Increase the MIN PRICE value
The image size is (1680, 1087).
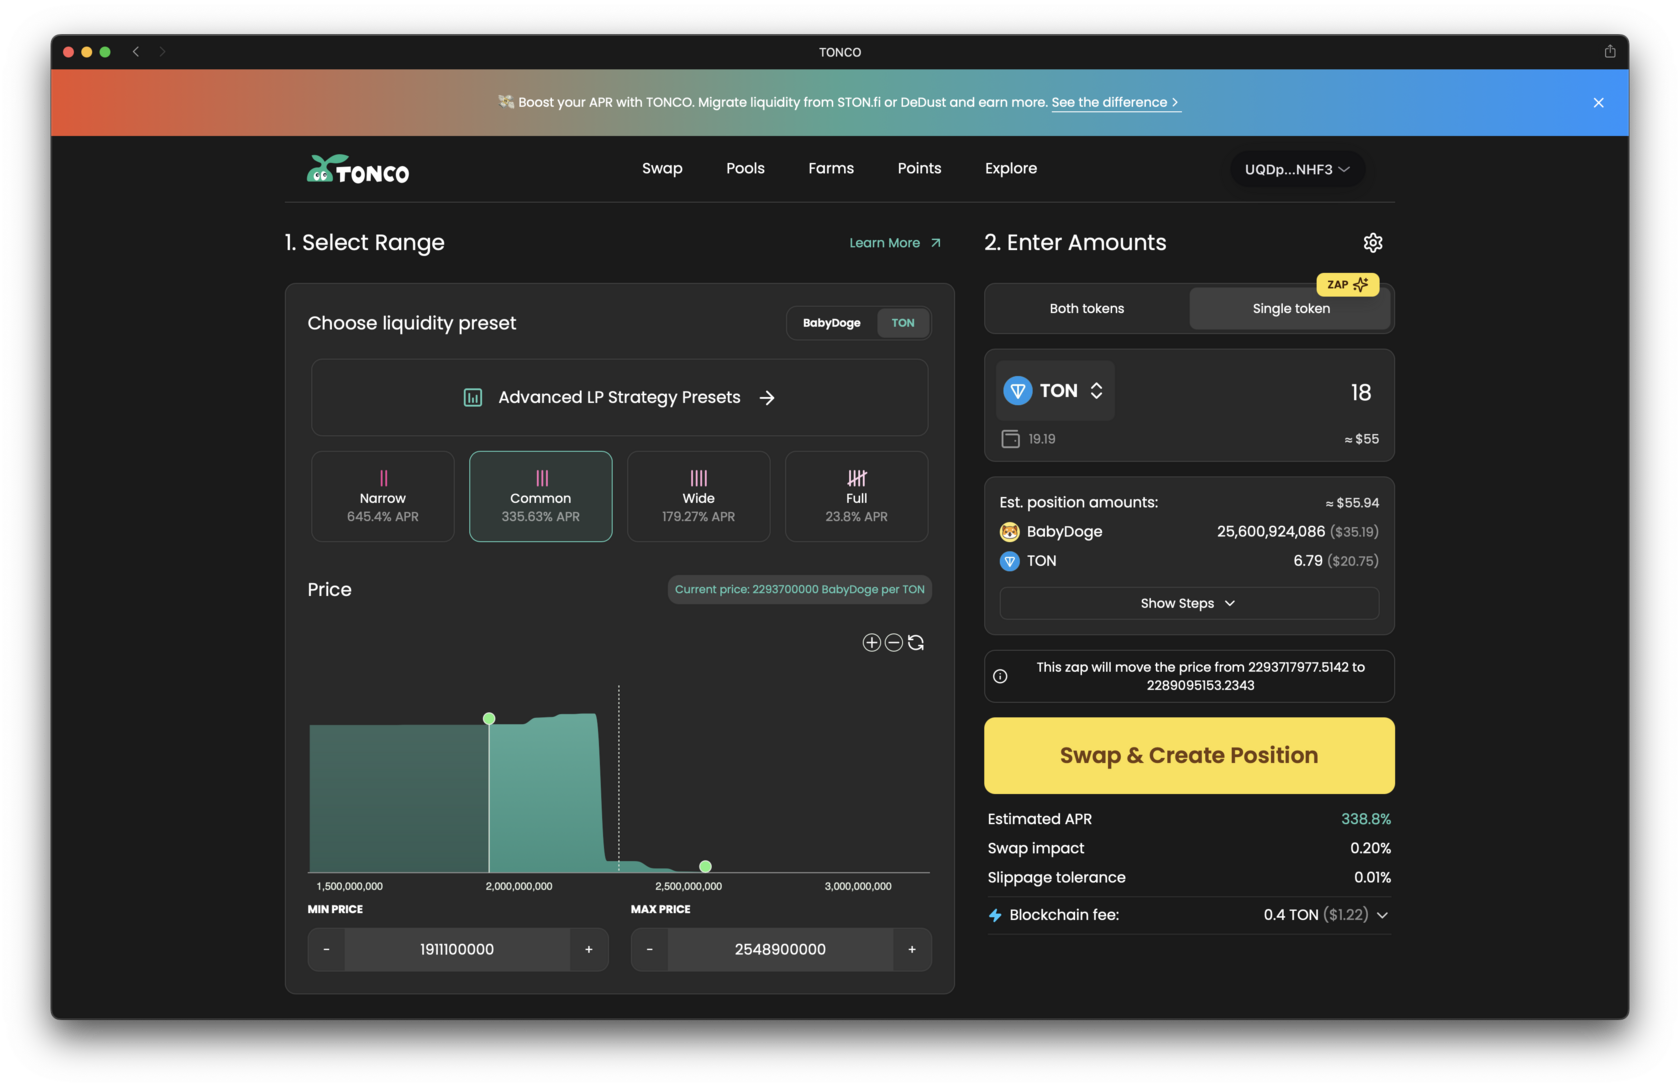point(589,950)
